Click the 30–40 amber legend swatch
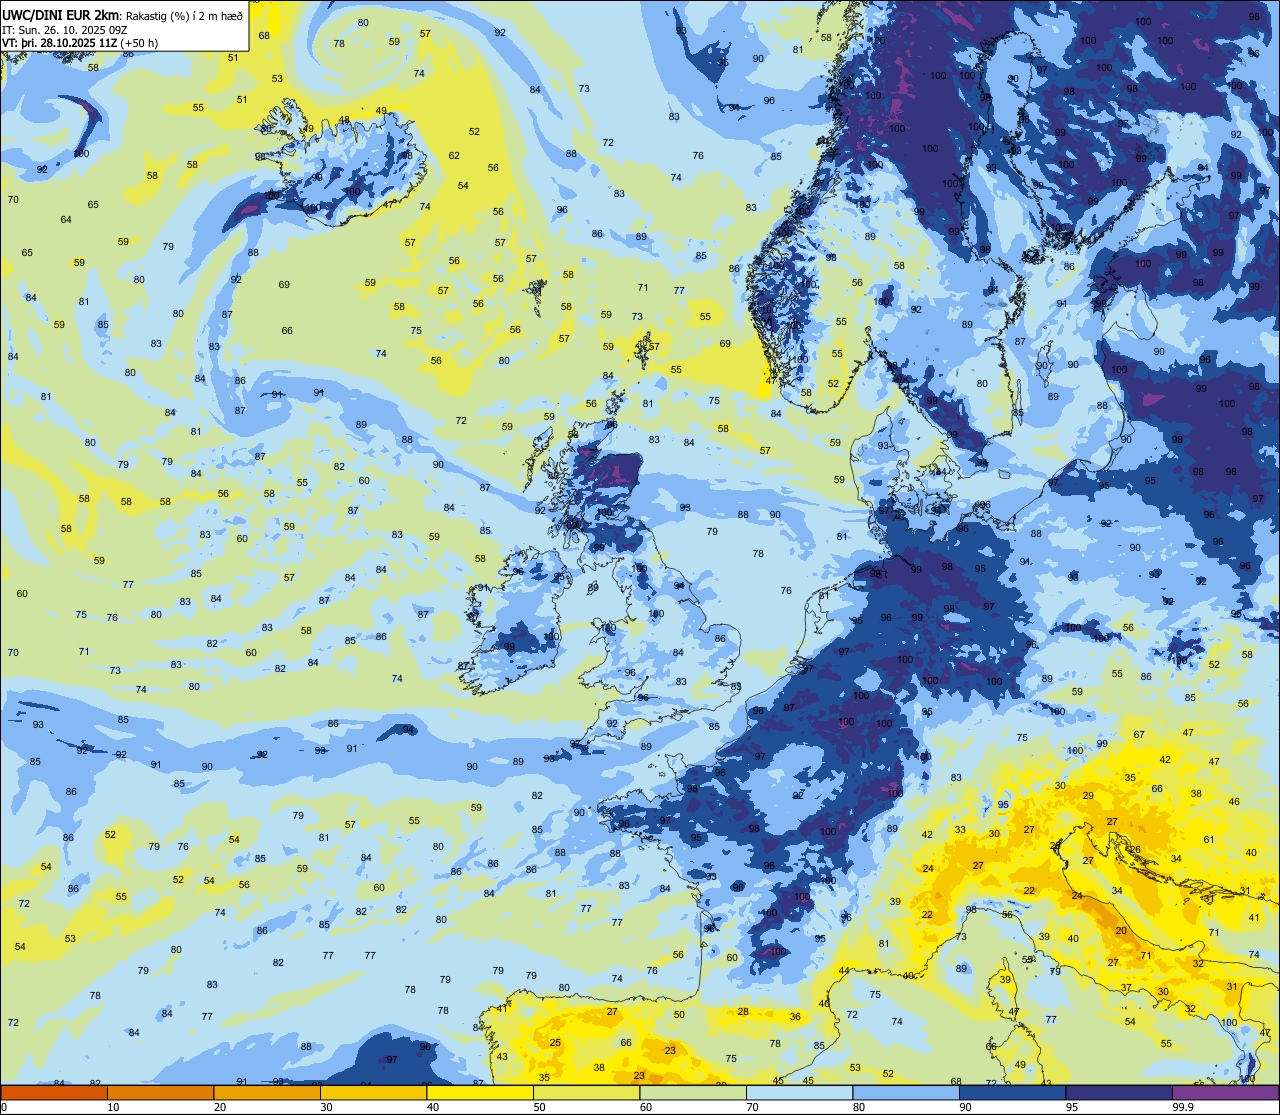Image resolution: width=1280 pixels, height=1115 pixels. pyautogui.click(x=373, y=1092)
